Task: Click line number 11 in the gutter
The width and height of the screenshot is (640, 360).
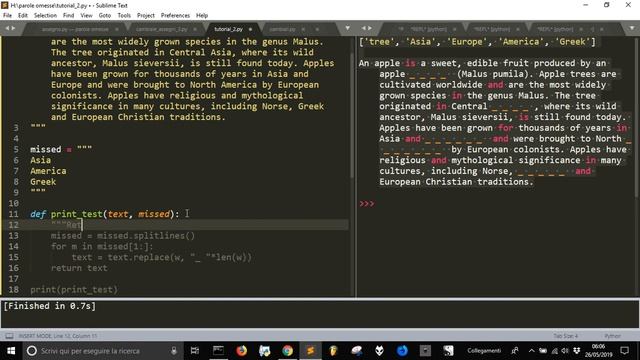Action: 13,214
